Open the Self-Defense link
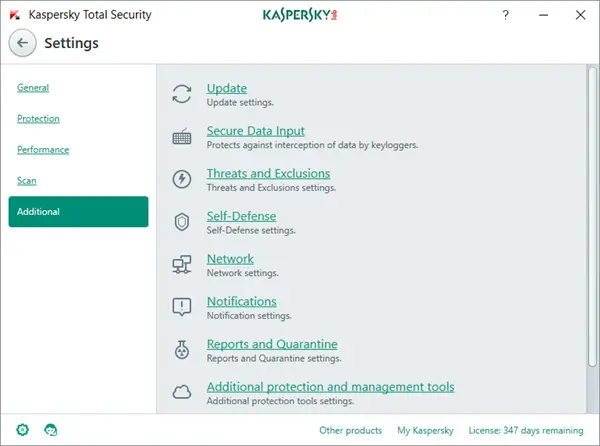 (241, 216)
